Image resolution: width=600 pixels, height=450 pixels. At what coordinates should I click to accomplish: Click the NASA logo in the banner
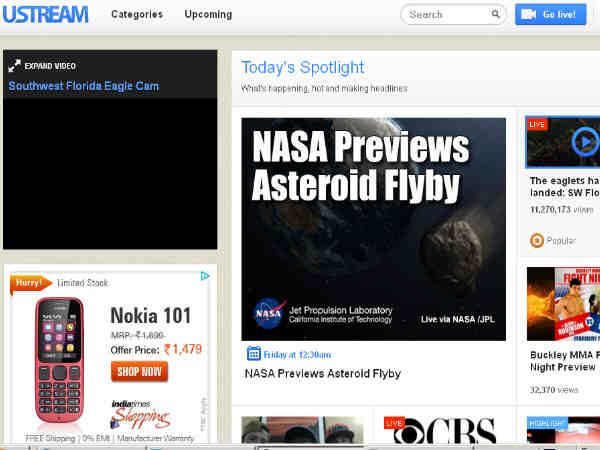click(269, 313)
